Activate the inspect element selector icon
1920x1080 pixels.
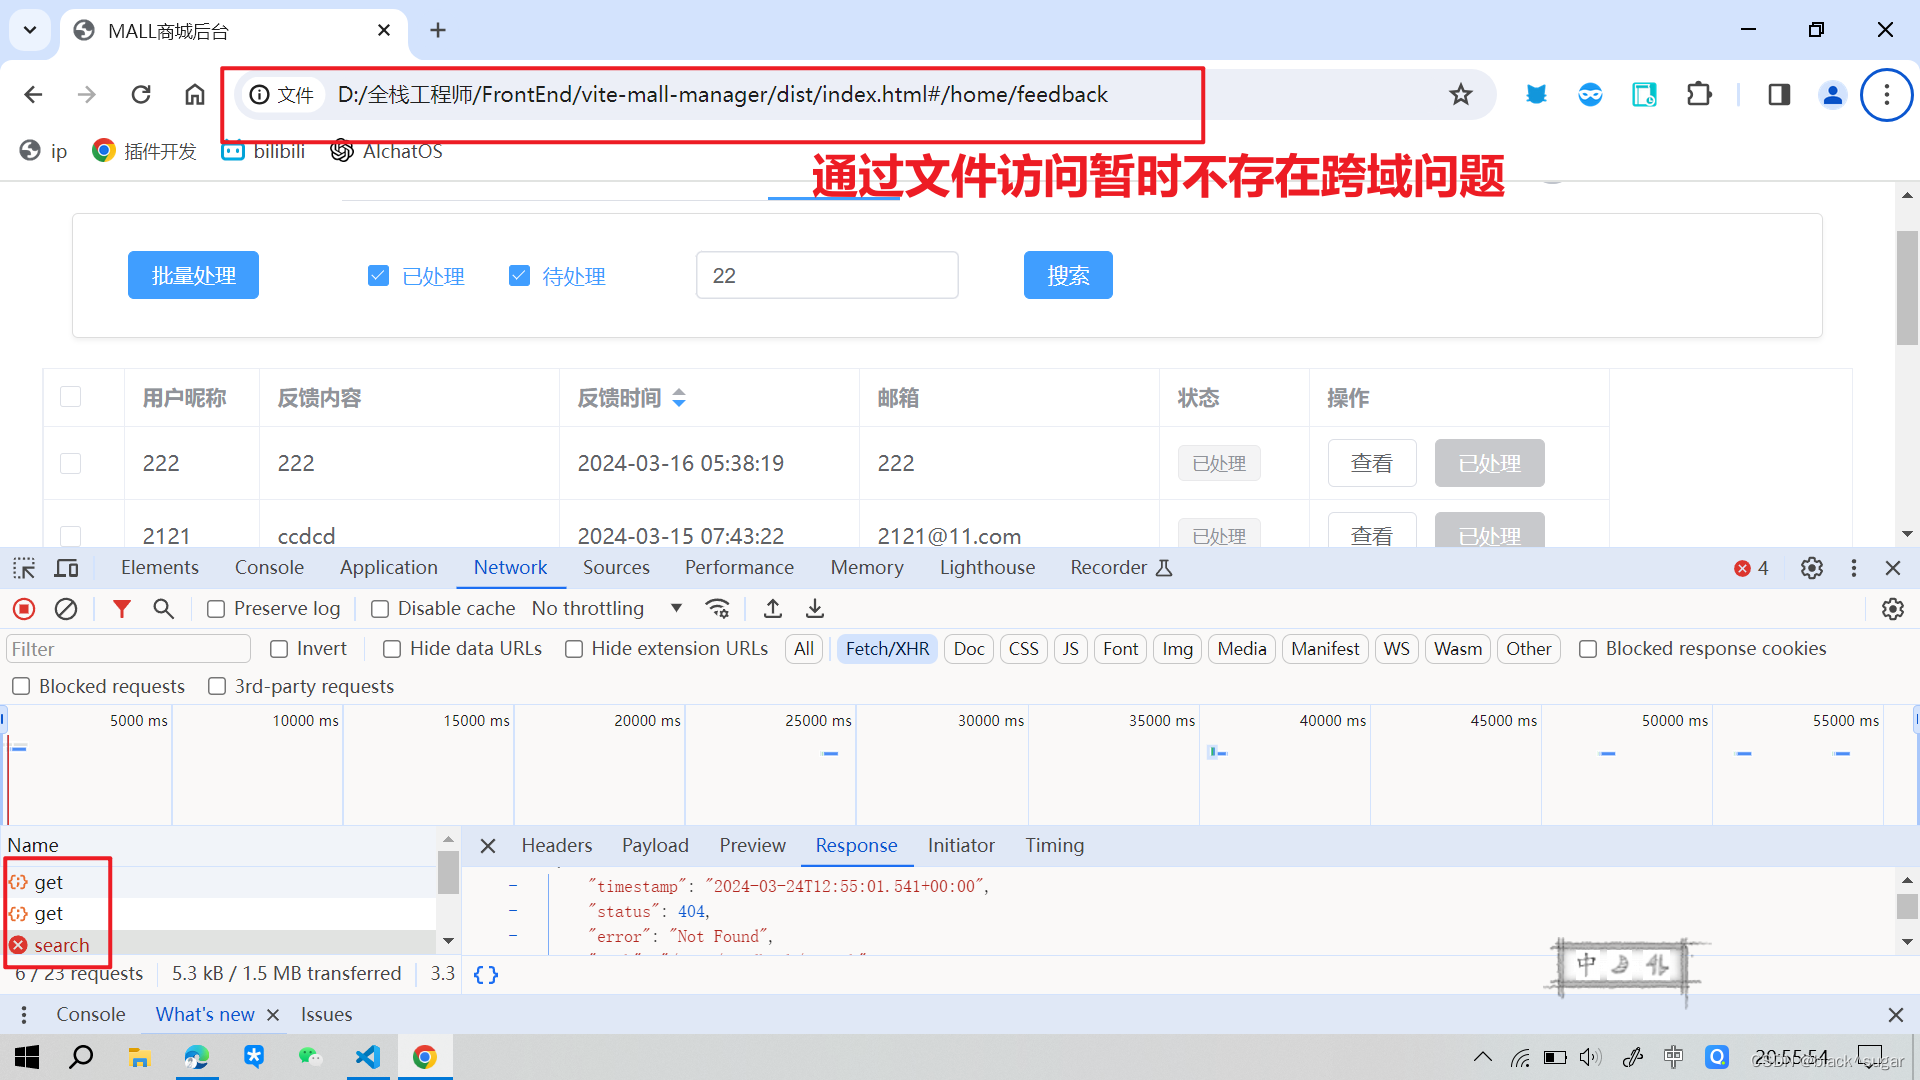coord(24,568)
